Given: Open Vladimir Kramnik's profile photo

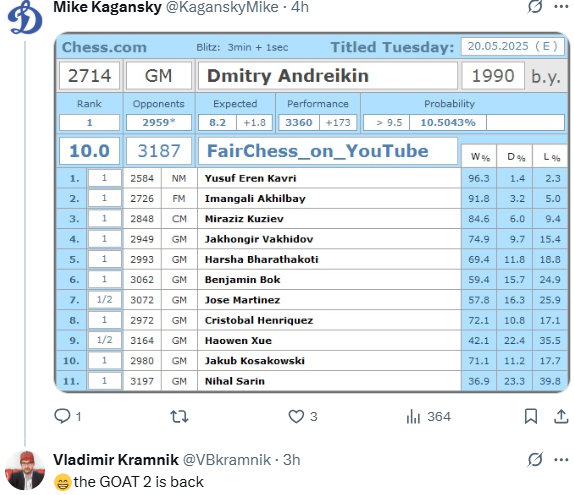Looking at the screenshot, I should tap(25, 470).
